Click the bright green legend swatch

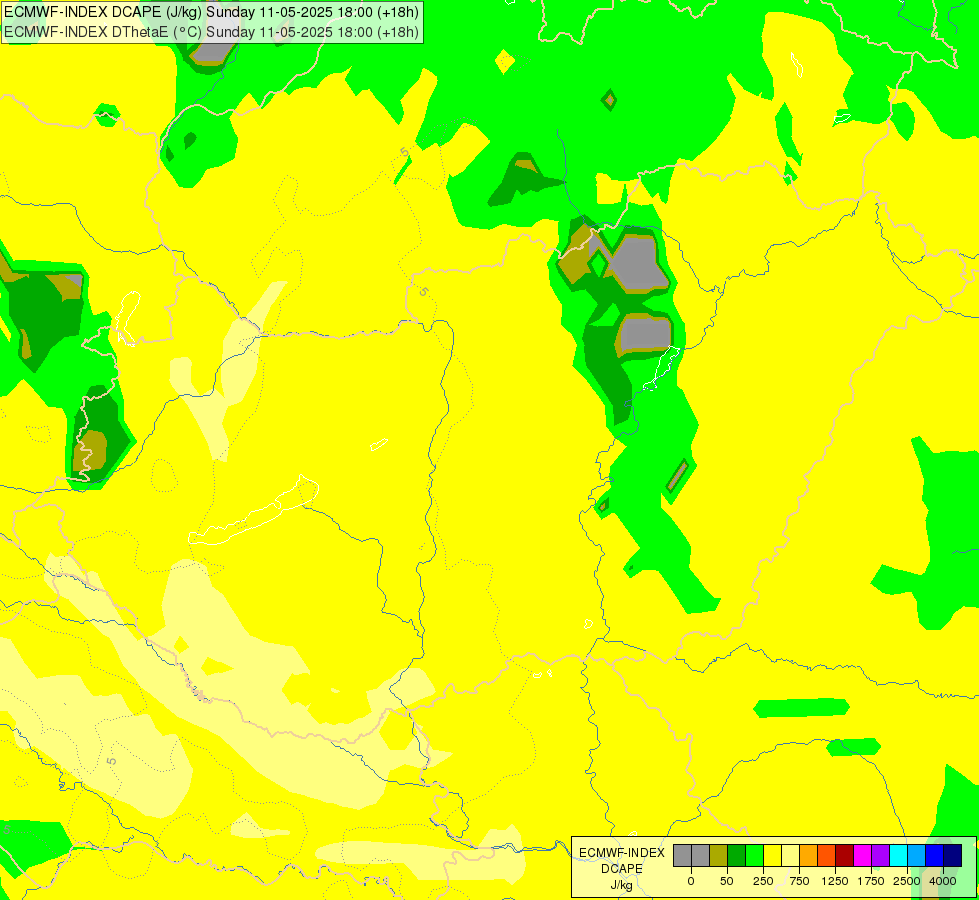coord(754,855)
